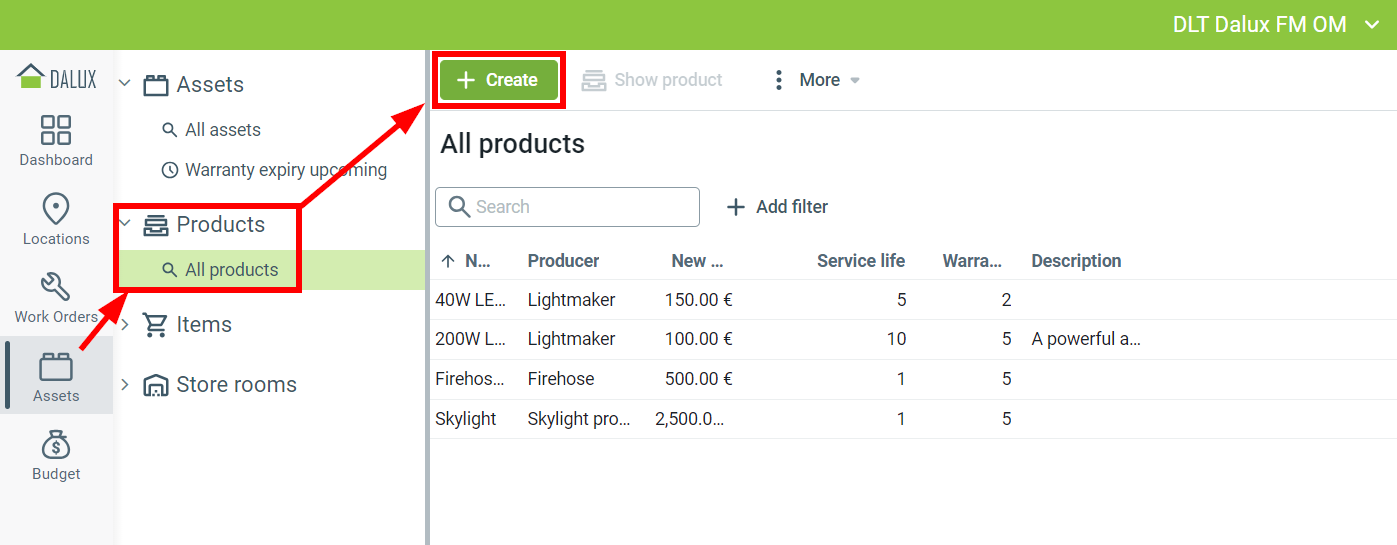1397x545 pixels.
Task: Select the Skylight product row
Action: pos(466,419)
